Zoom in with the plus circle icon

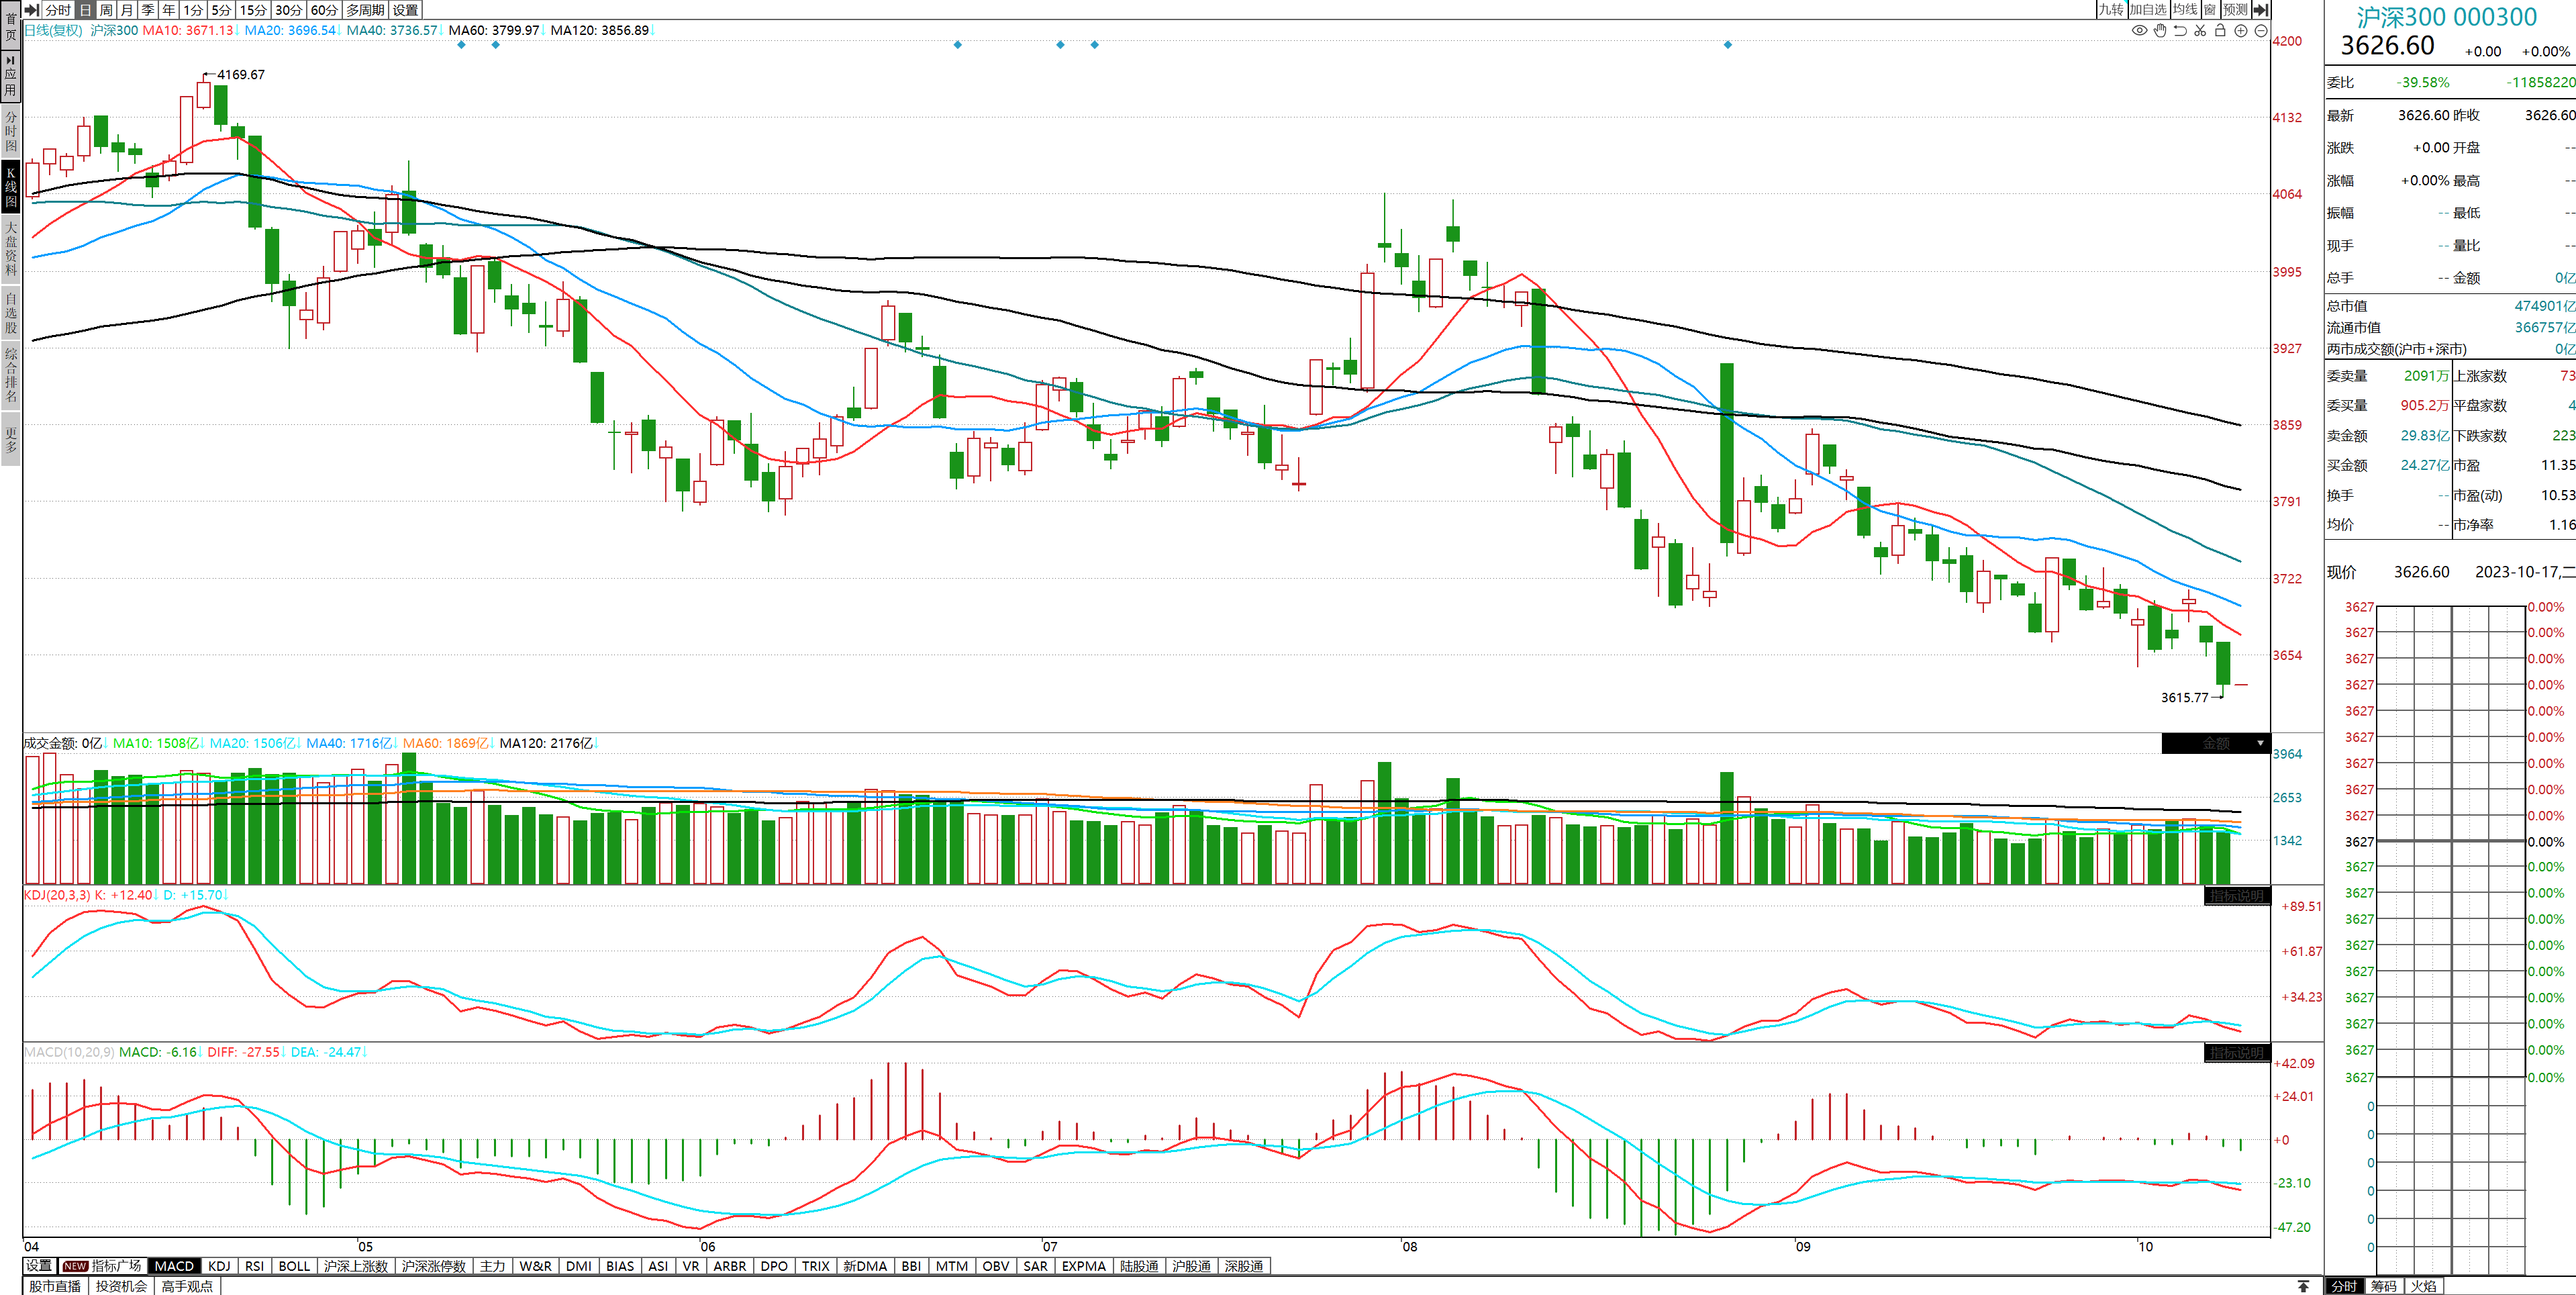[x=2241, y=31]
